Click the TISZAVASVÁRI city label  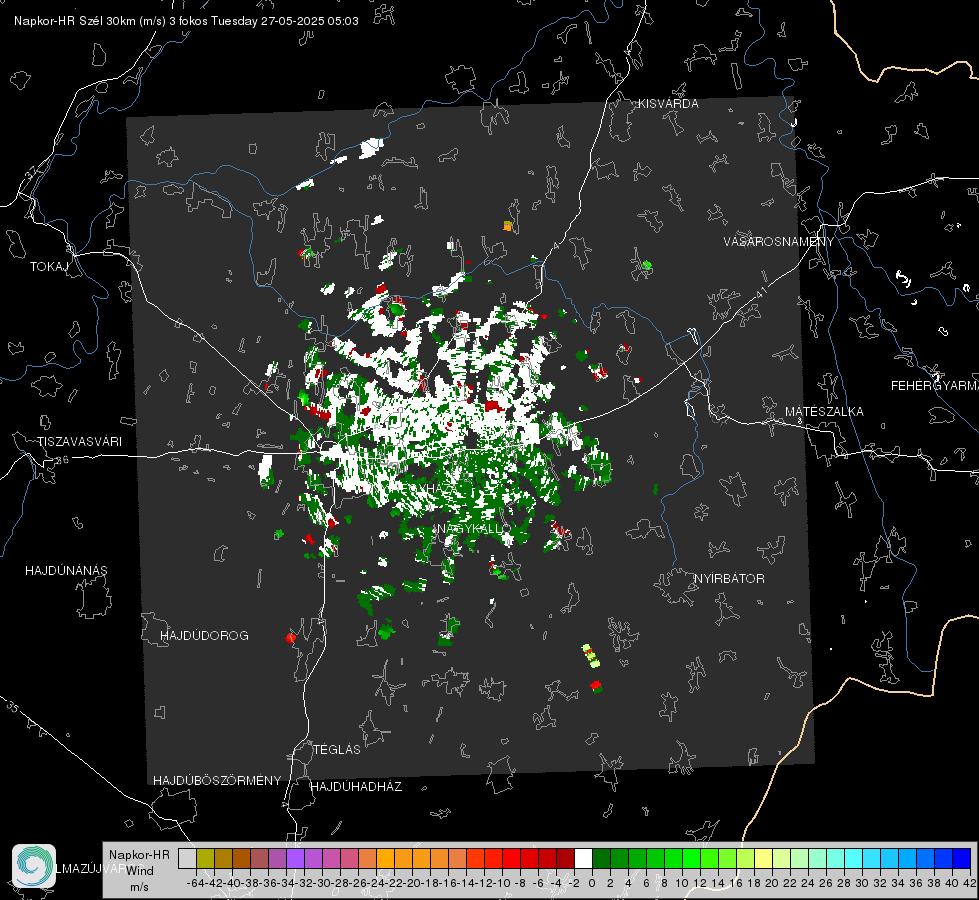pyautogui.click(x=79, y=442)
